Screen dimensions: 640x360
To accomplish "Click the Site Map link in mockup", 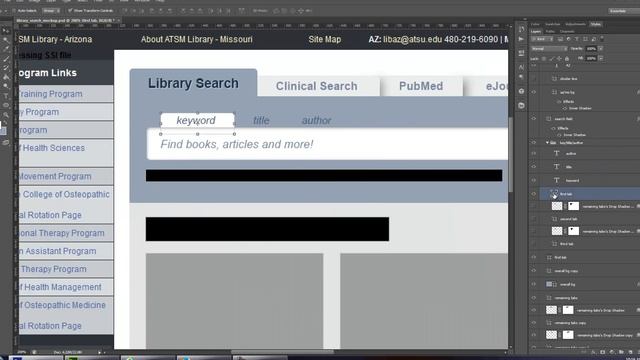I will click(324, 40).
